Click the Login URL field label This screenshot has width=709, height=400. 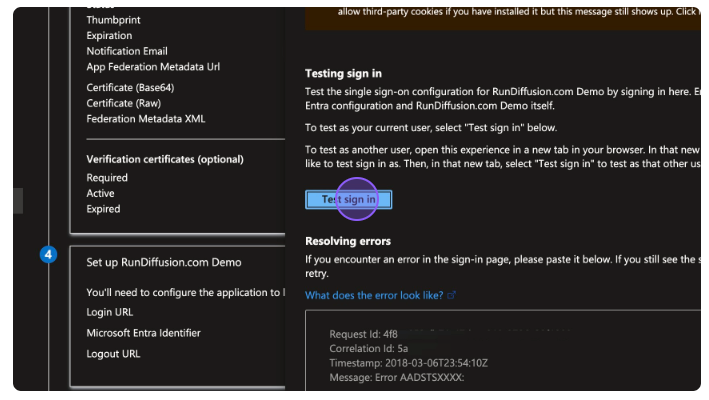[109, 312]
